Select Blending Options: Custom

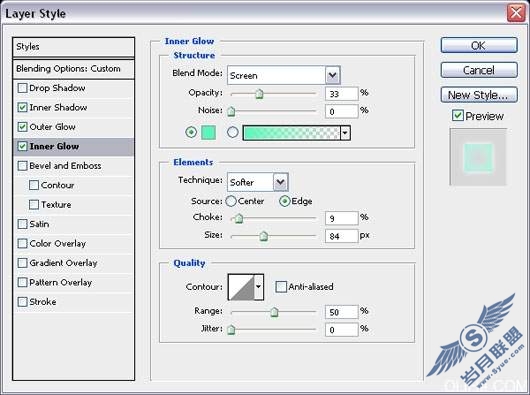73,69
